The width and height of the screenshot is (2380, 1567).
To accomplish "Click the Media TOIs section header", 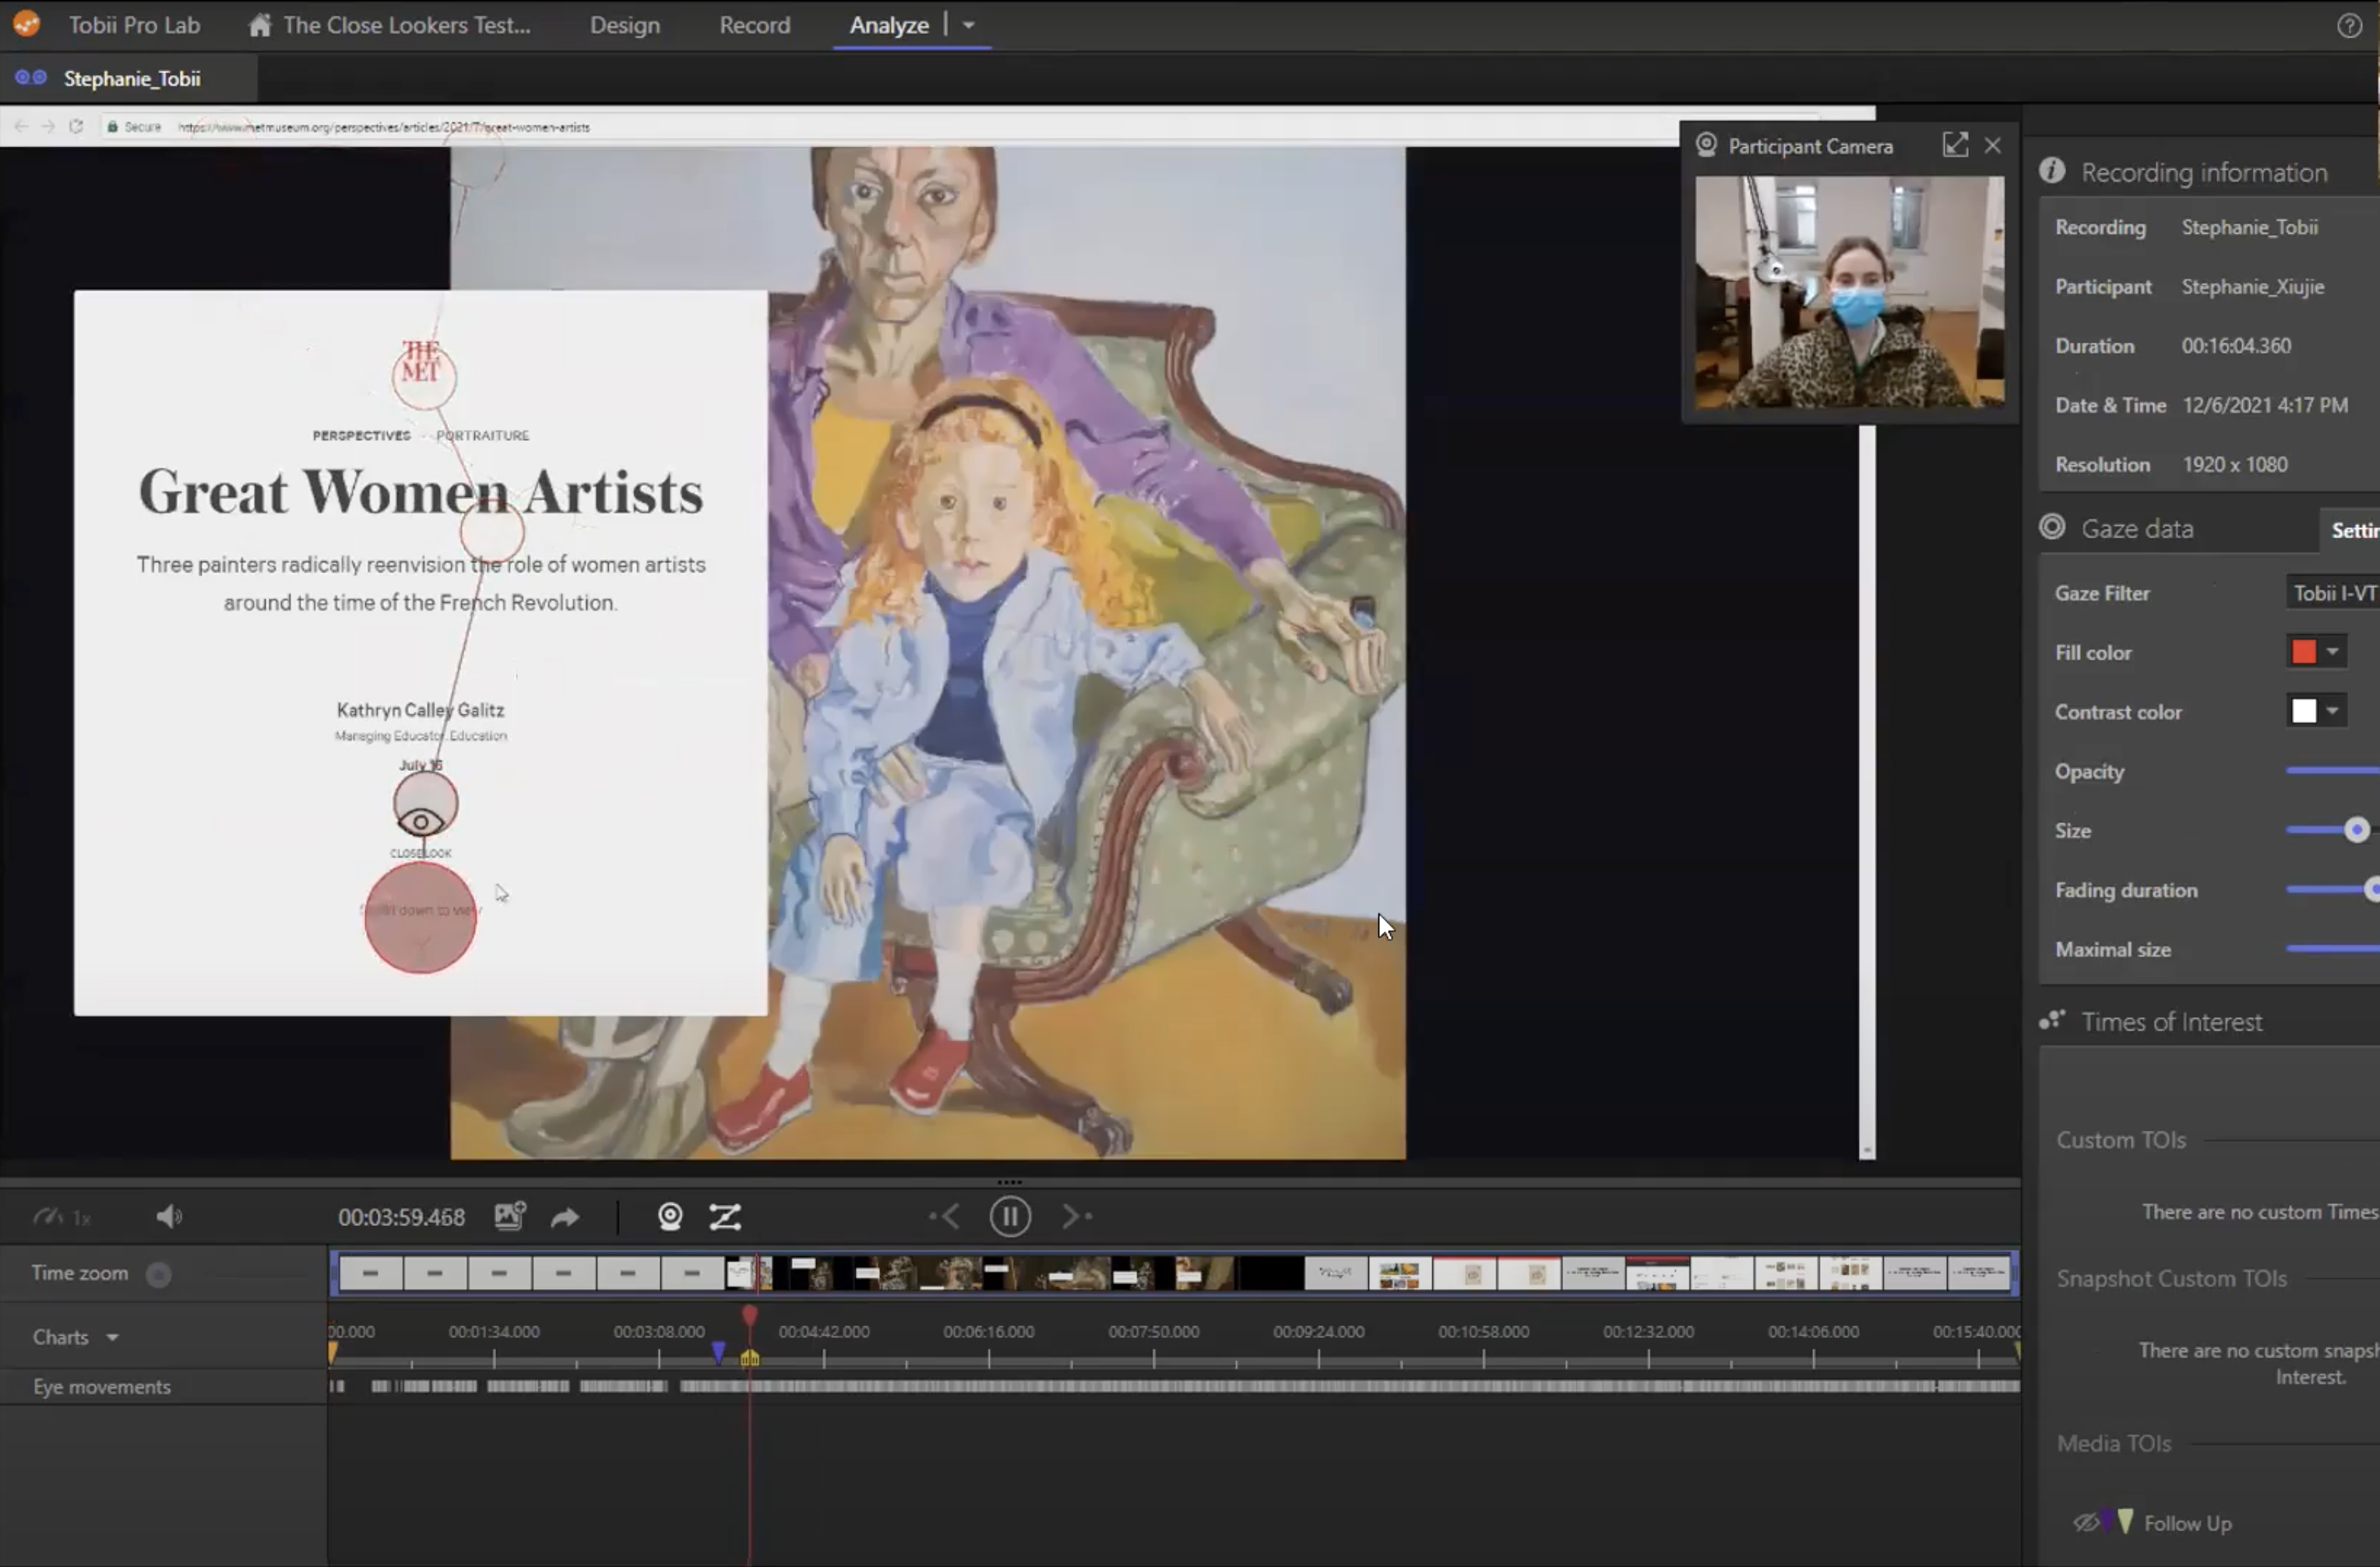I will point(2114,1443).
